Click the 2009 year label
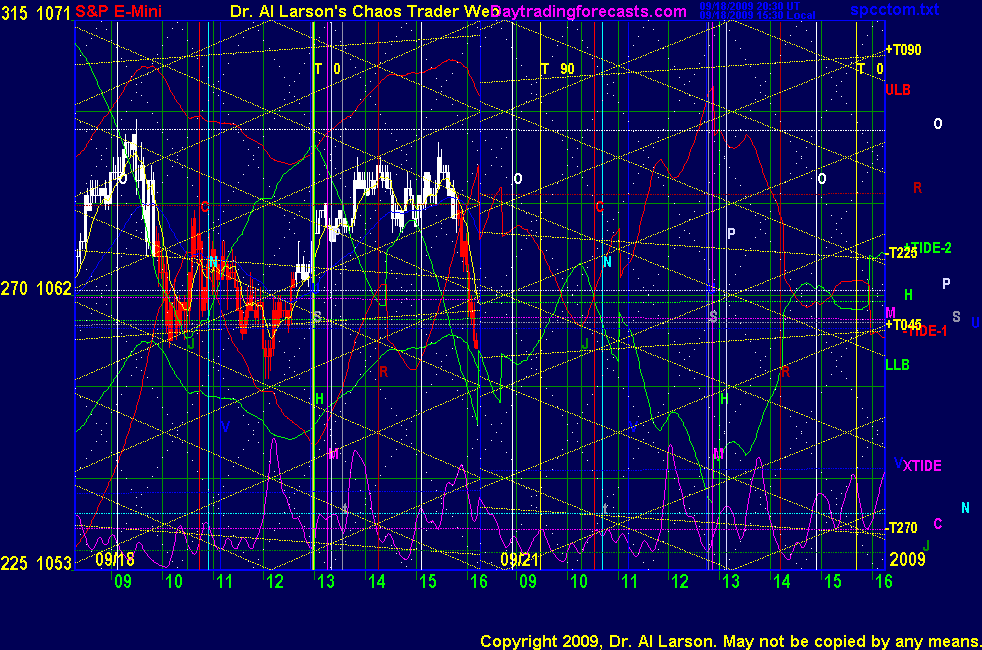The image size is (982, 650). click(x=907, y=559)
